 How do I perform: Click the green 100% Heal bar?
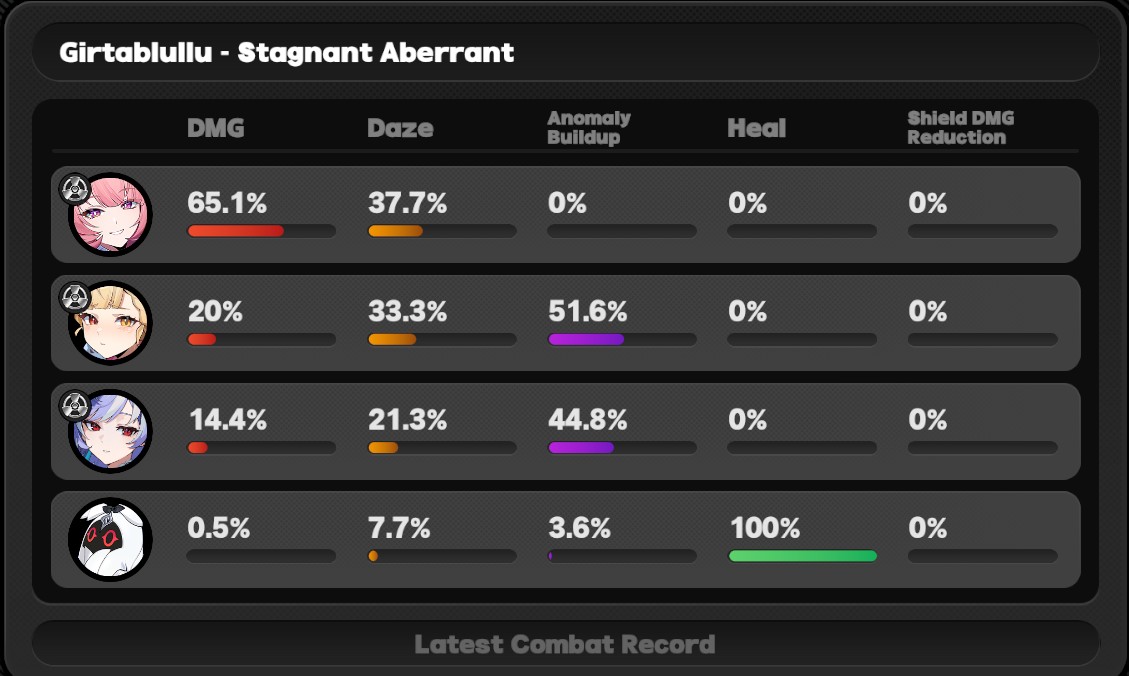tap(802, 556)
